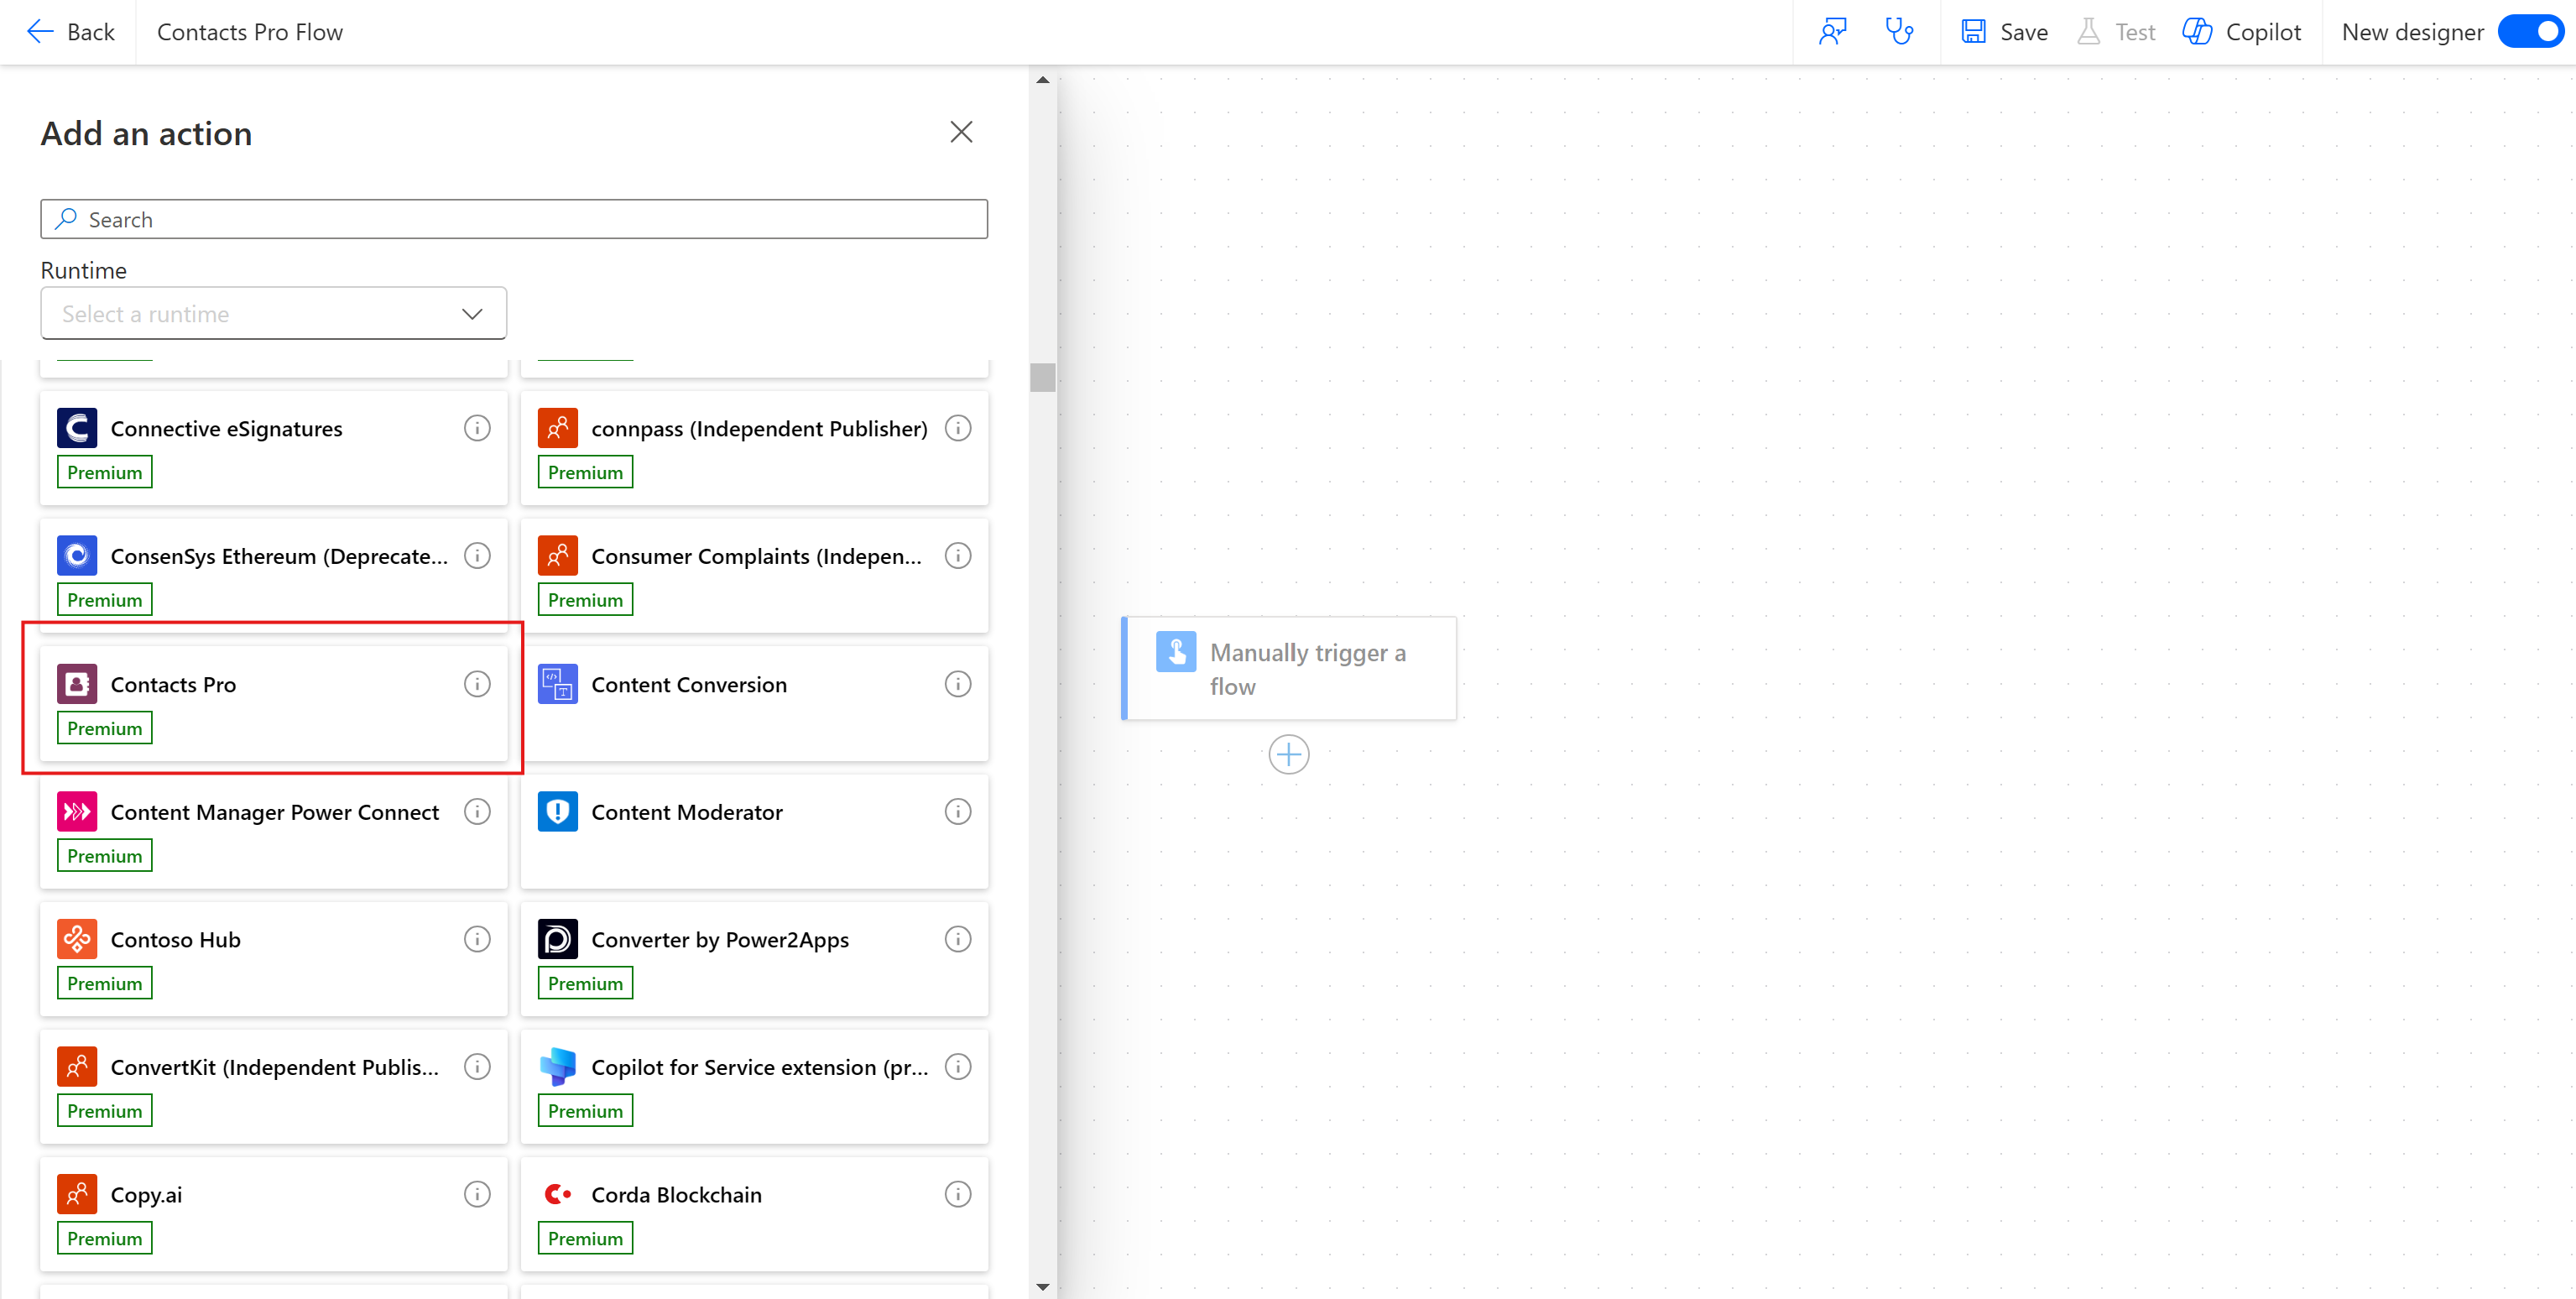
Task: Select the Corda Blockchain connector icon
Action: point(558,1194)
